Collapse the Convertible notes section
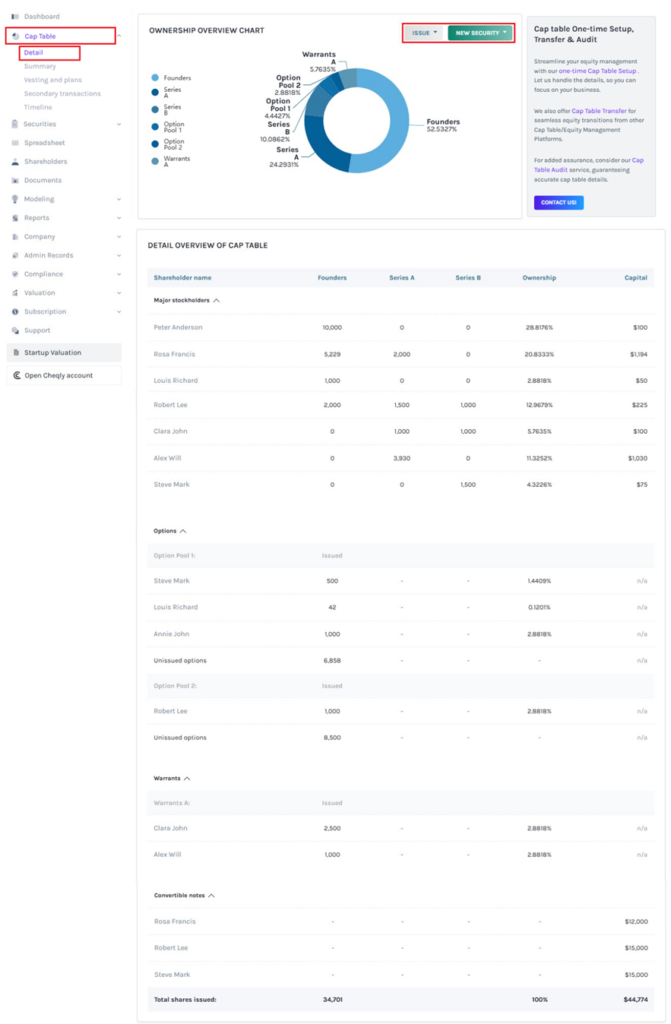671x1024 pixels. pos(211,895)
